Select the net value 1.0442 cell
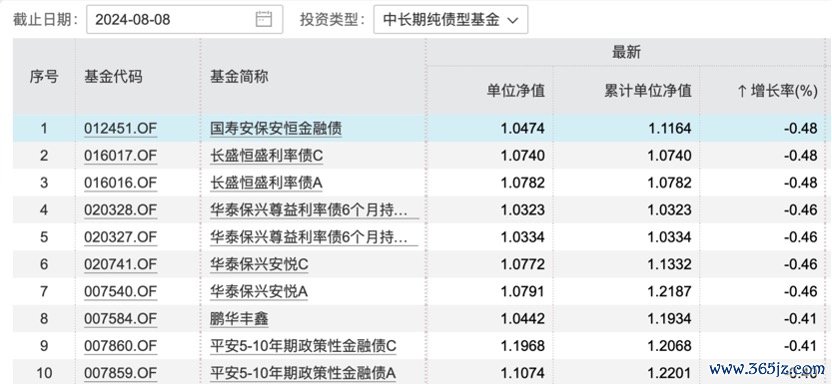 (x=523, y=319)
